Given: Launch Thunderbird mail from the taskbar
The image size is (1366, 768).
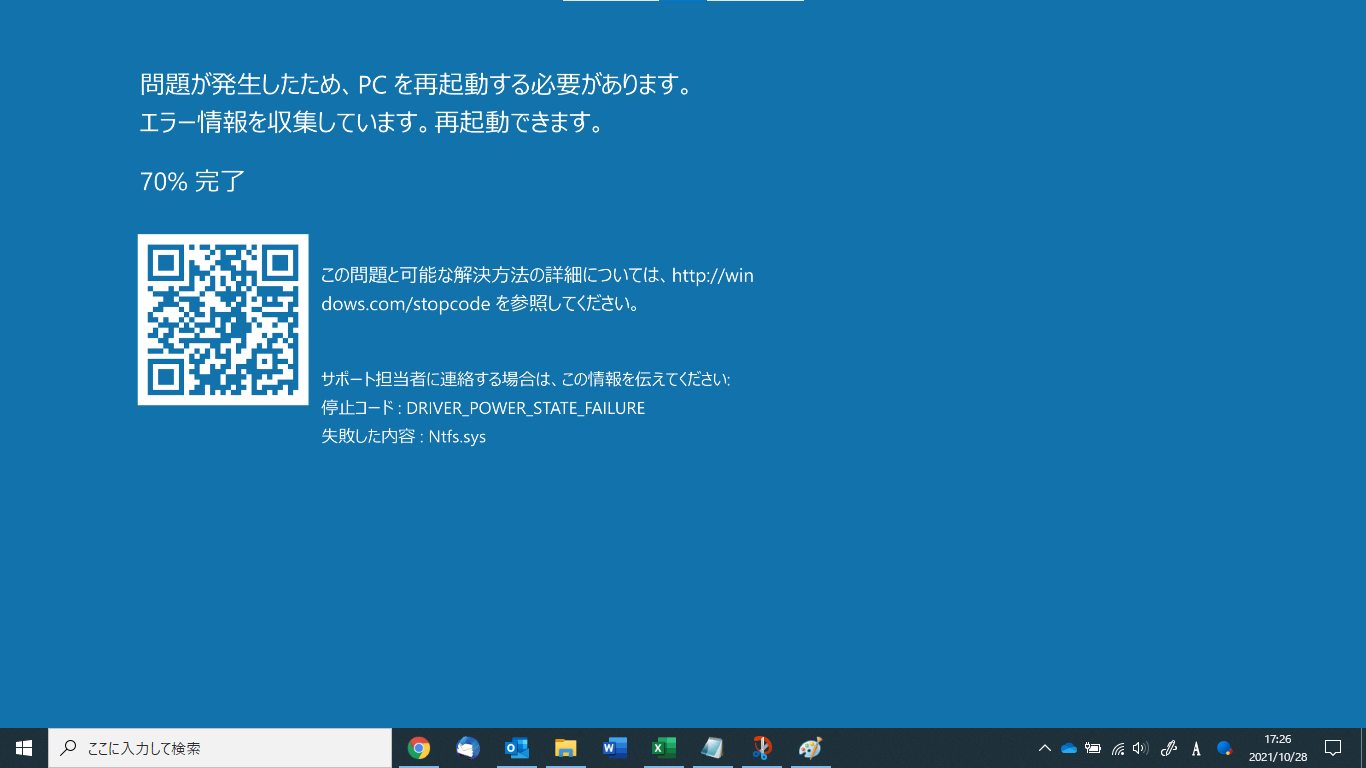Looking at the screenshot, I should tap(468, 748).
